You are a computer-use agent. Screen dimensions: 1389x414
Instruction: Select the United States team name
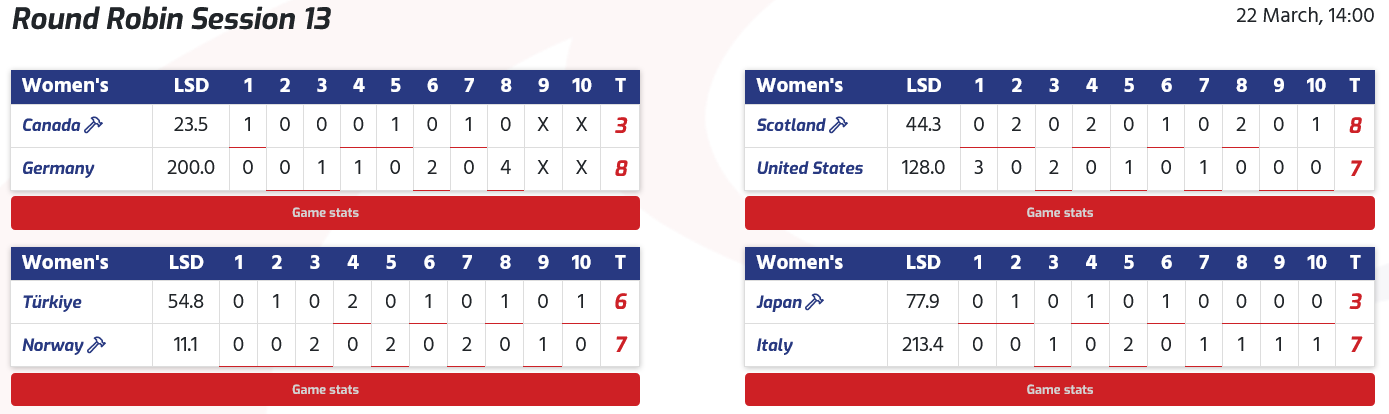[x=809, y=168]
